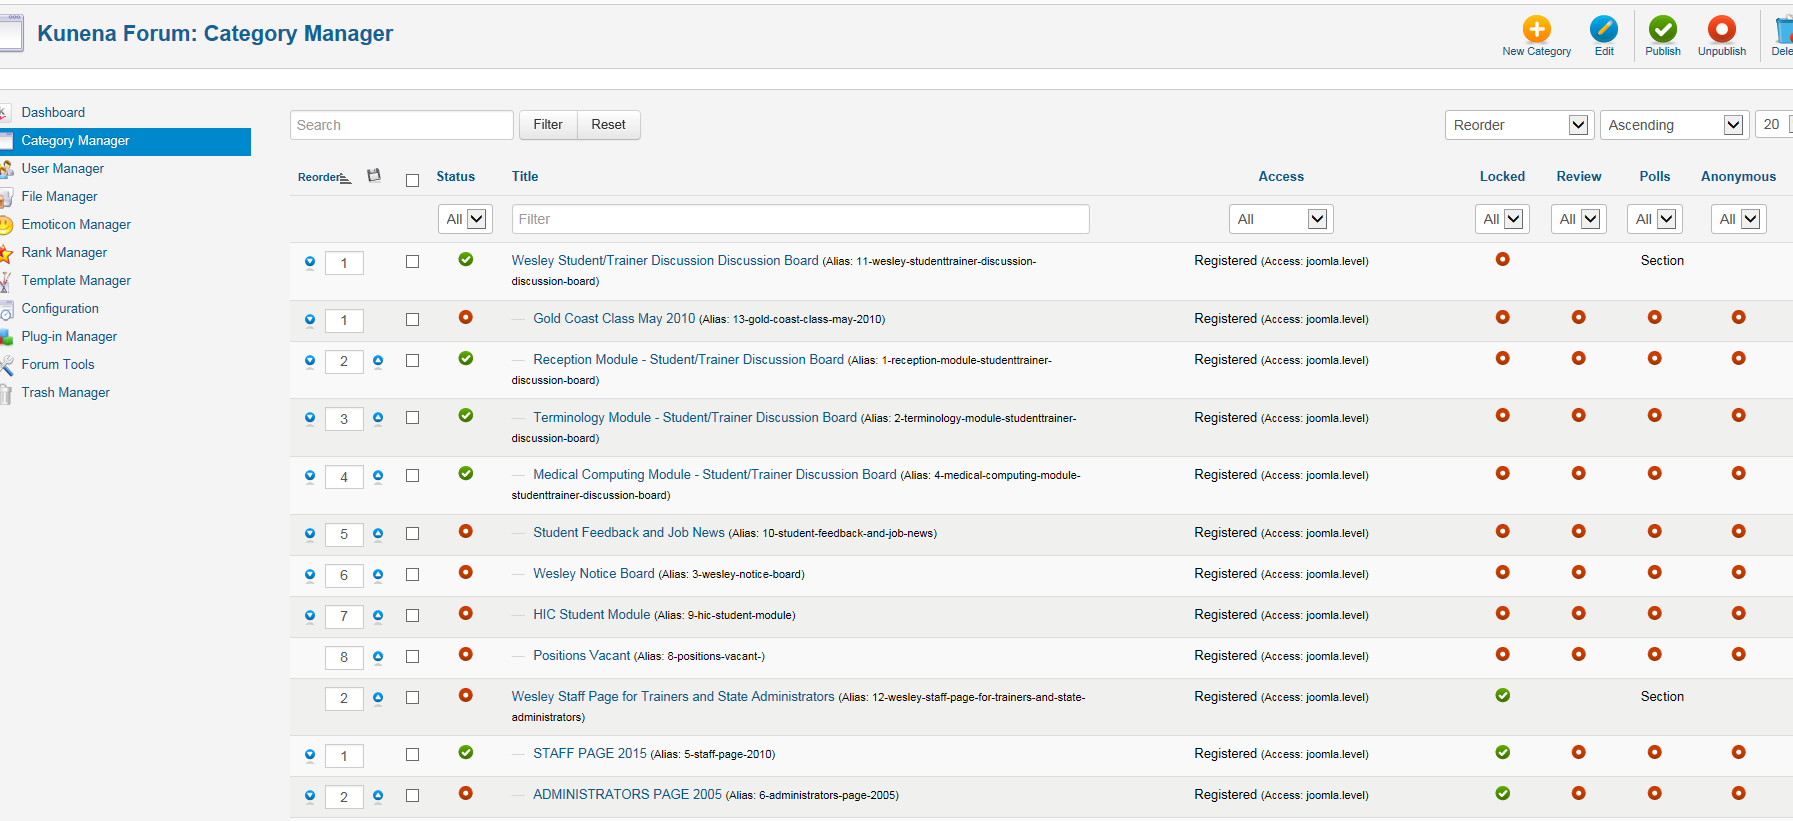This screenshot has height=821, width=1793.
Task: Open User Manager in sidebar
Action: point(63,169)
